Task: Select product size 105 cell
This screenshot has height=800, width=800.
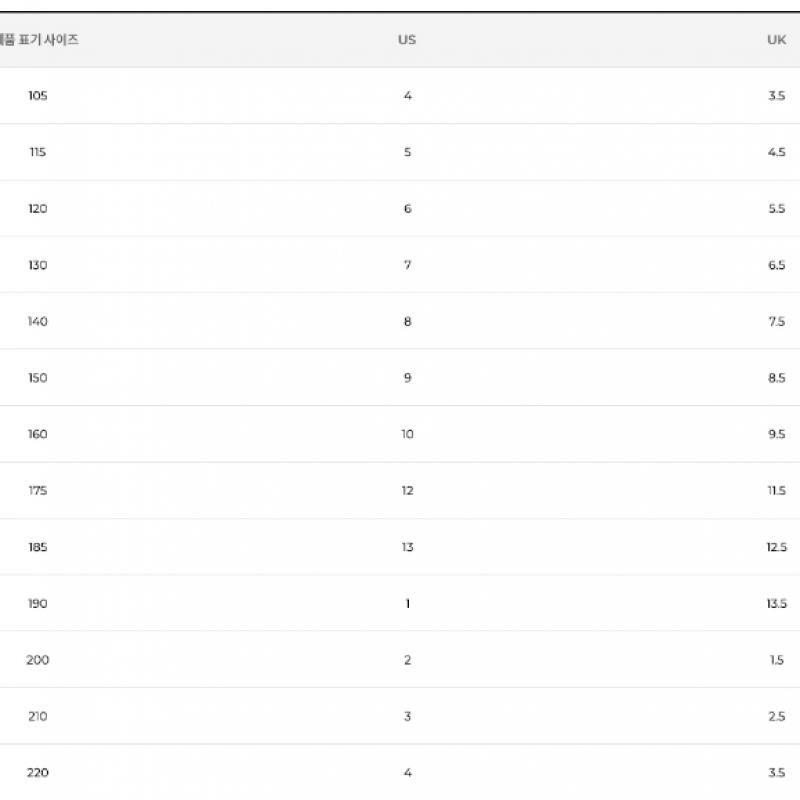Action: [38, 96]
